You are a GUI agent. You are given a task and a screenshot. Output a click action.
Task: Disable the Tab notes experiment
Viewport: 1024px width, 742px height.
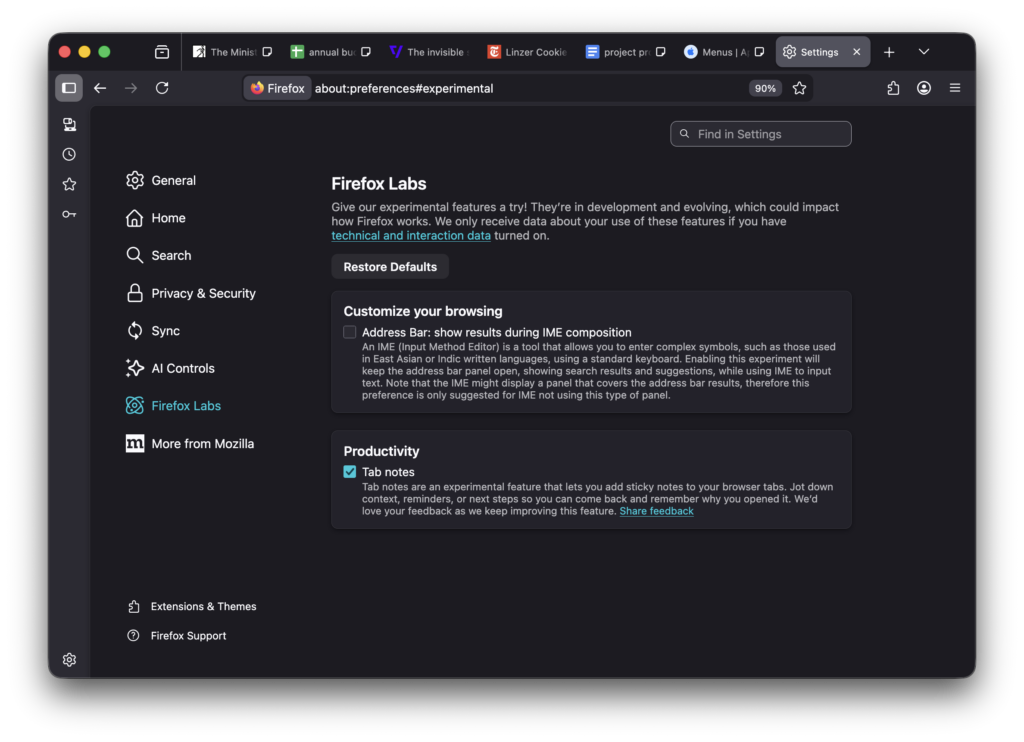pyautogui.click(x=349, y=471)
